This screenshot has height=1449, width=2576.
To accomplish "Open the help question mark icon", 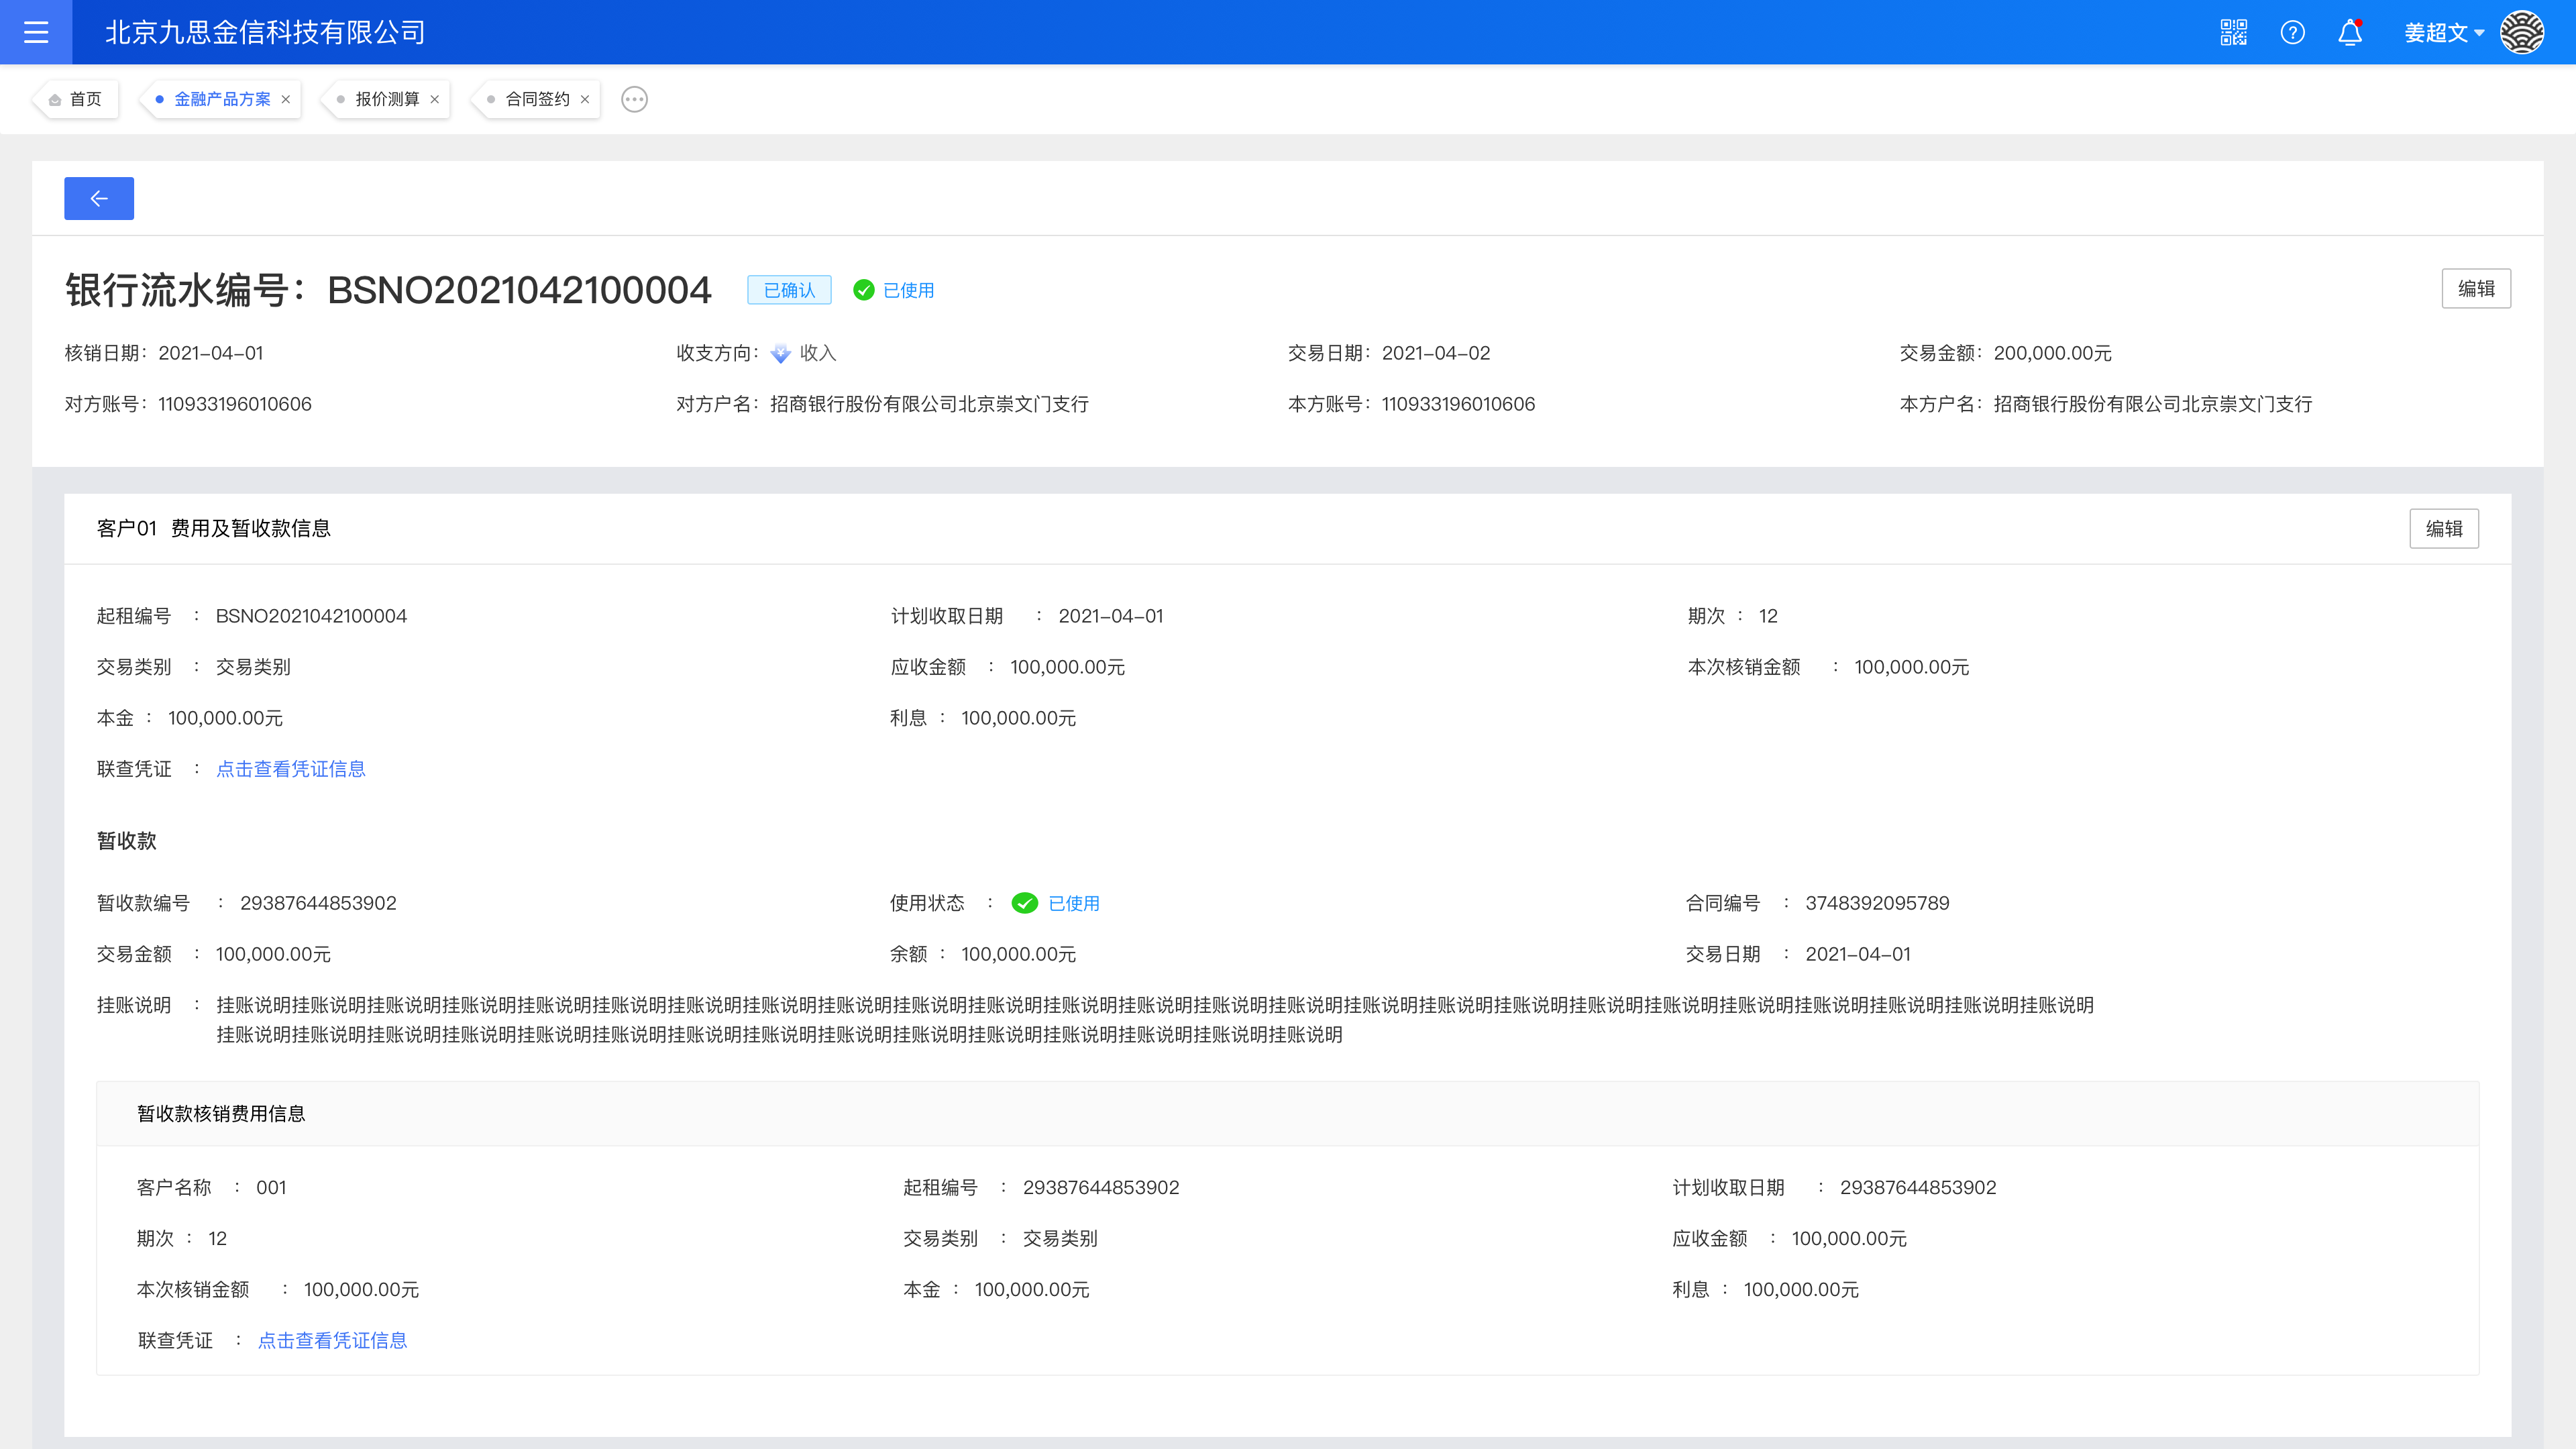I will [2292, 32].
